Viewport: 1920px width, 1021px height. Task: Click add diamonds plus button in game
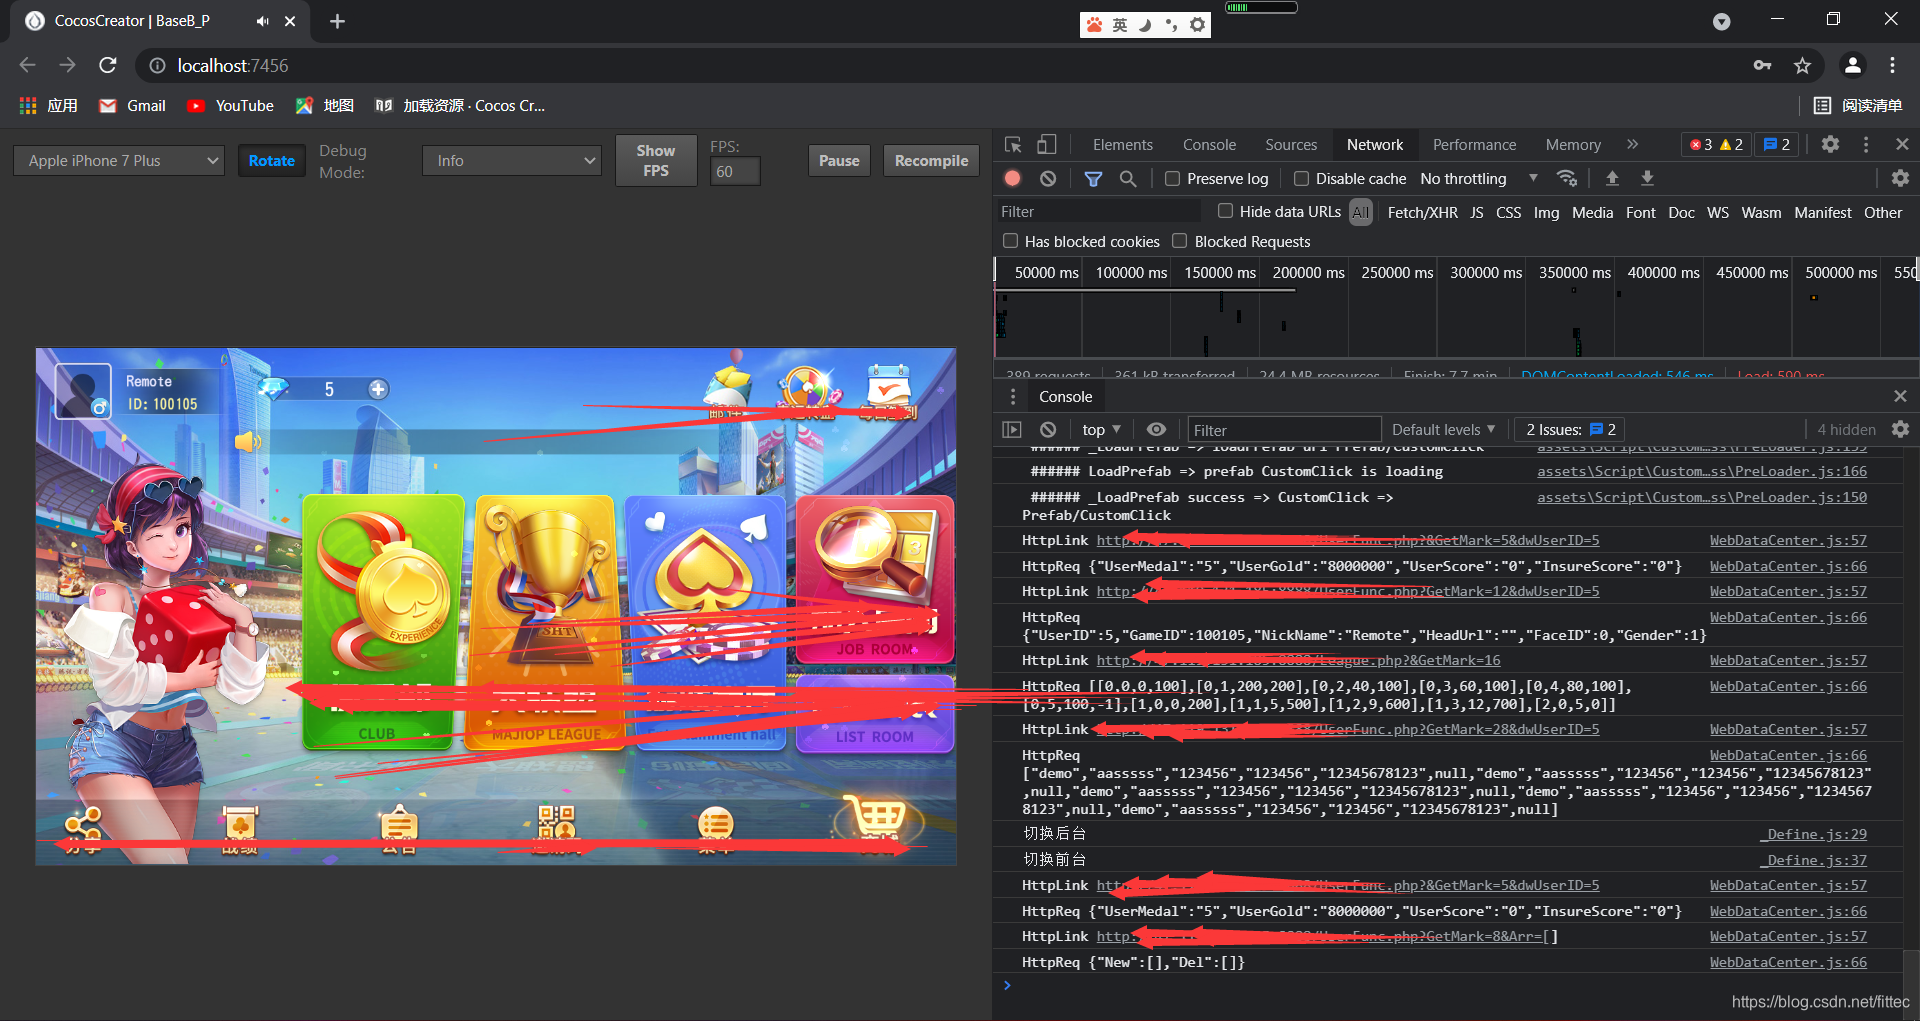tap(378, 389)
